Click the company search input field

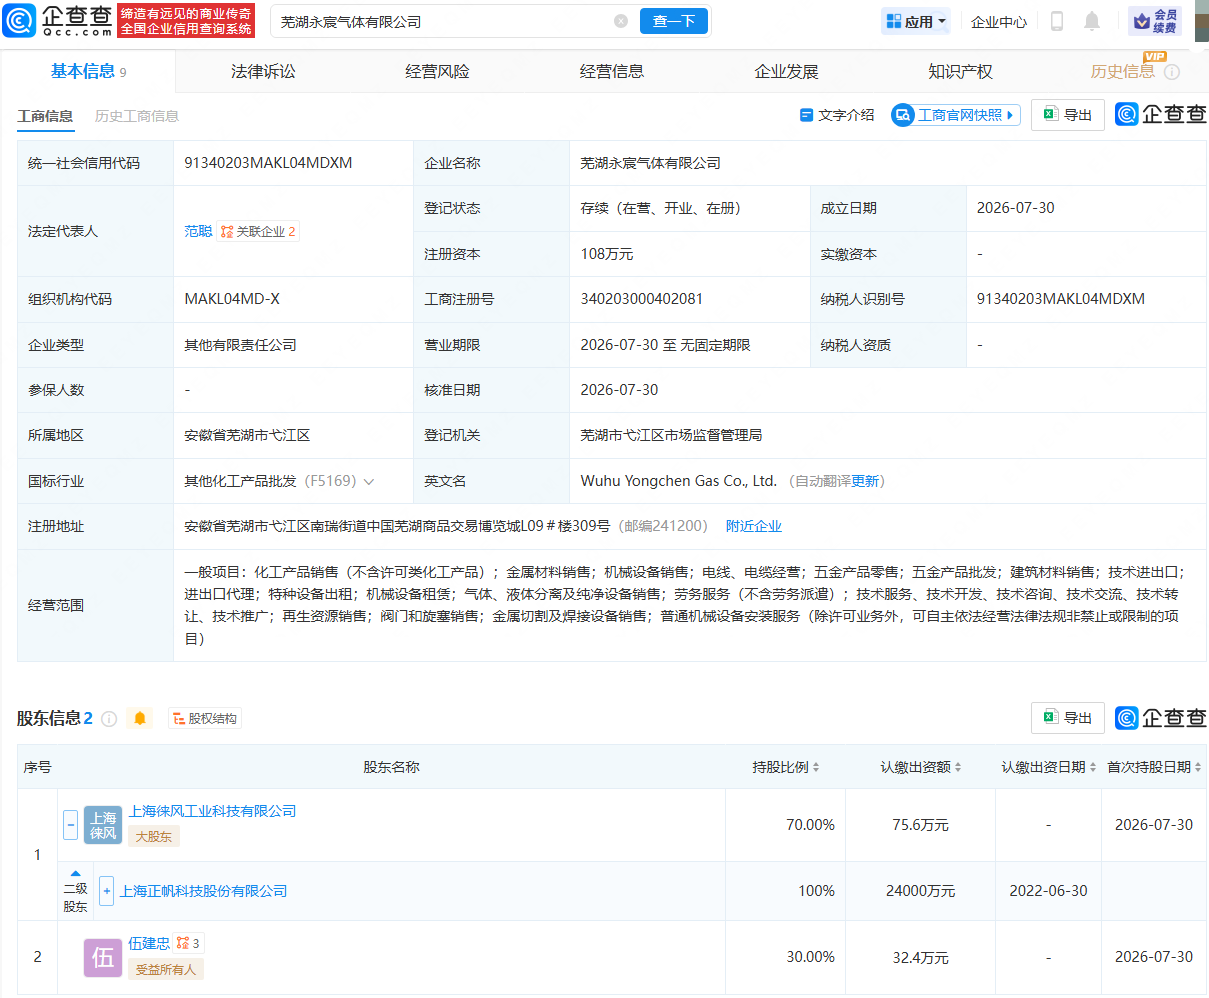[x=445, y=21]
